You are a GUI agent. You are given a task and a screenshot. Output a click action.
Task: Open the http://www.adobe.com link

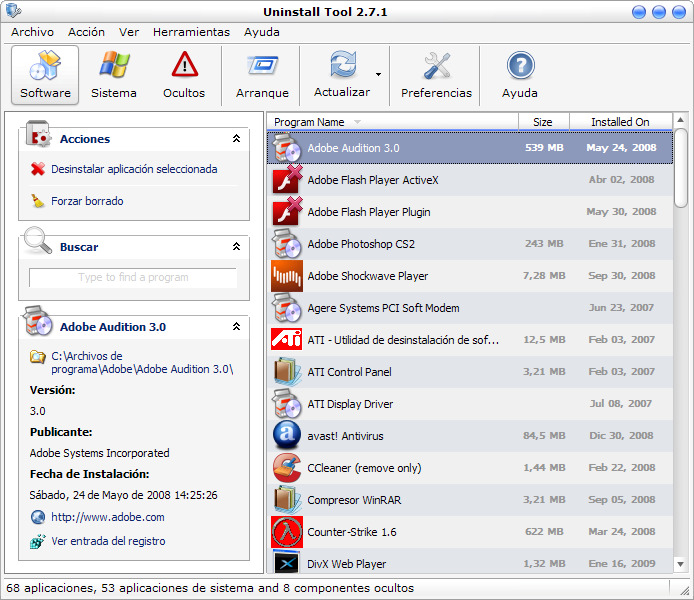tap(108, 517)
